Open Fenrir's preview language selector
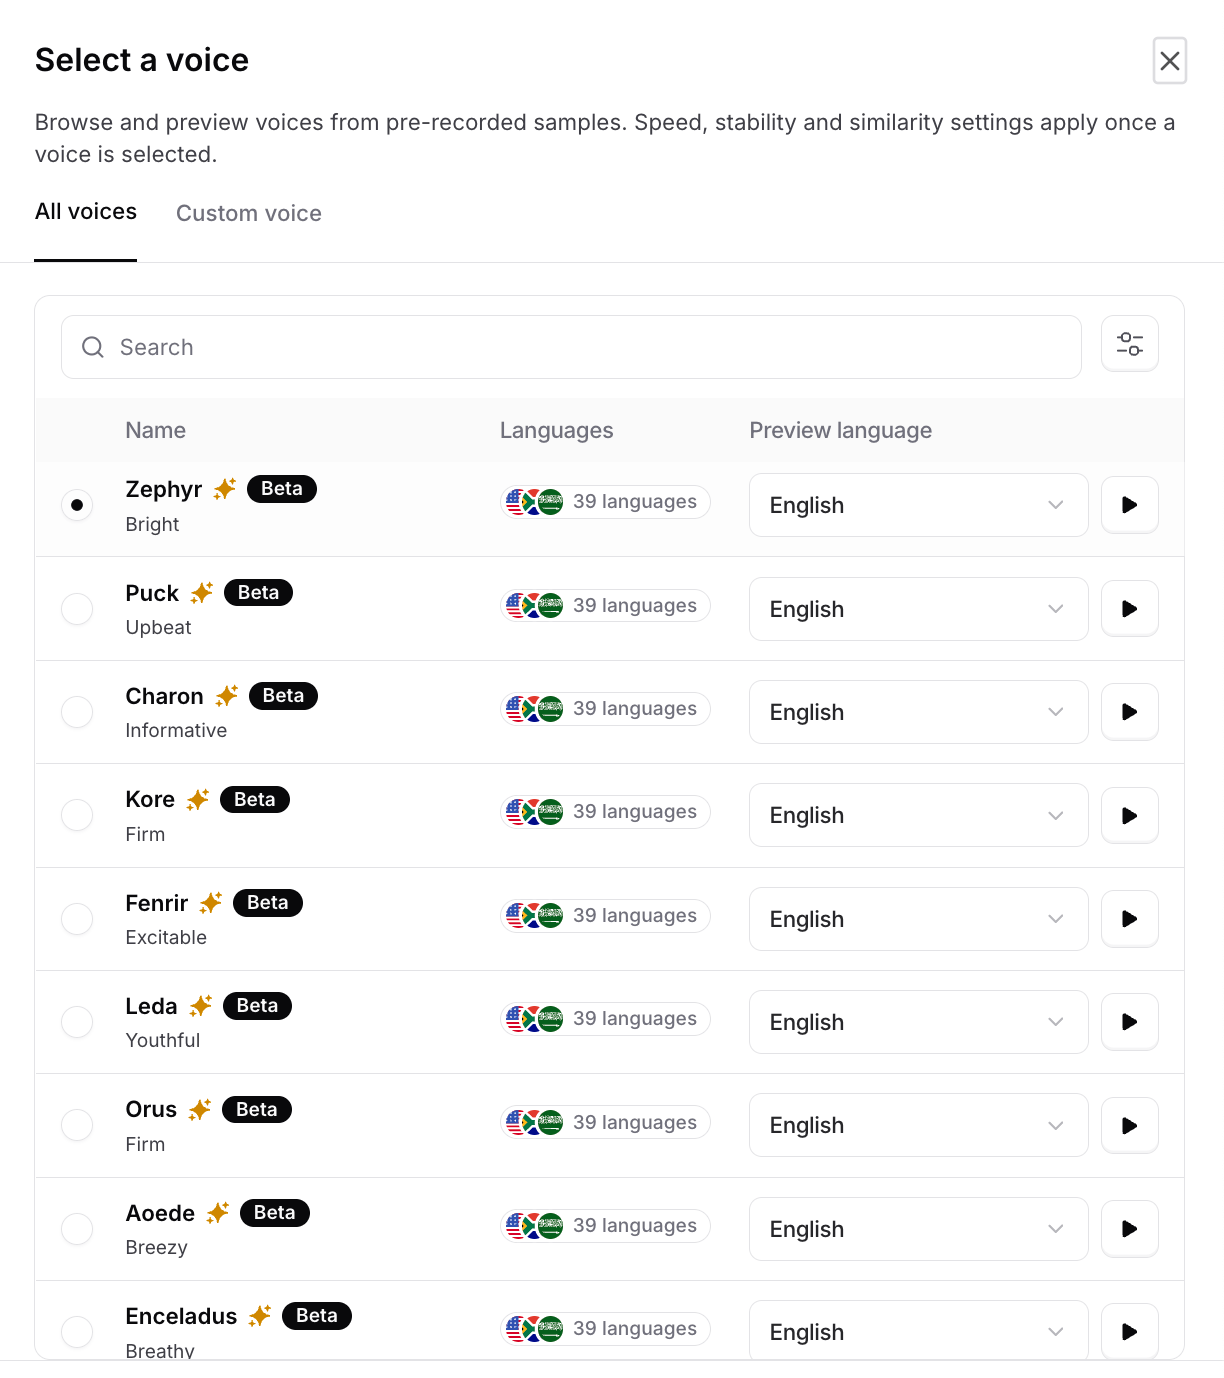This screenshot has width=1224, height=1378. tap(918, 918)
